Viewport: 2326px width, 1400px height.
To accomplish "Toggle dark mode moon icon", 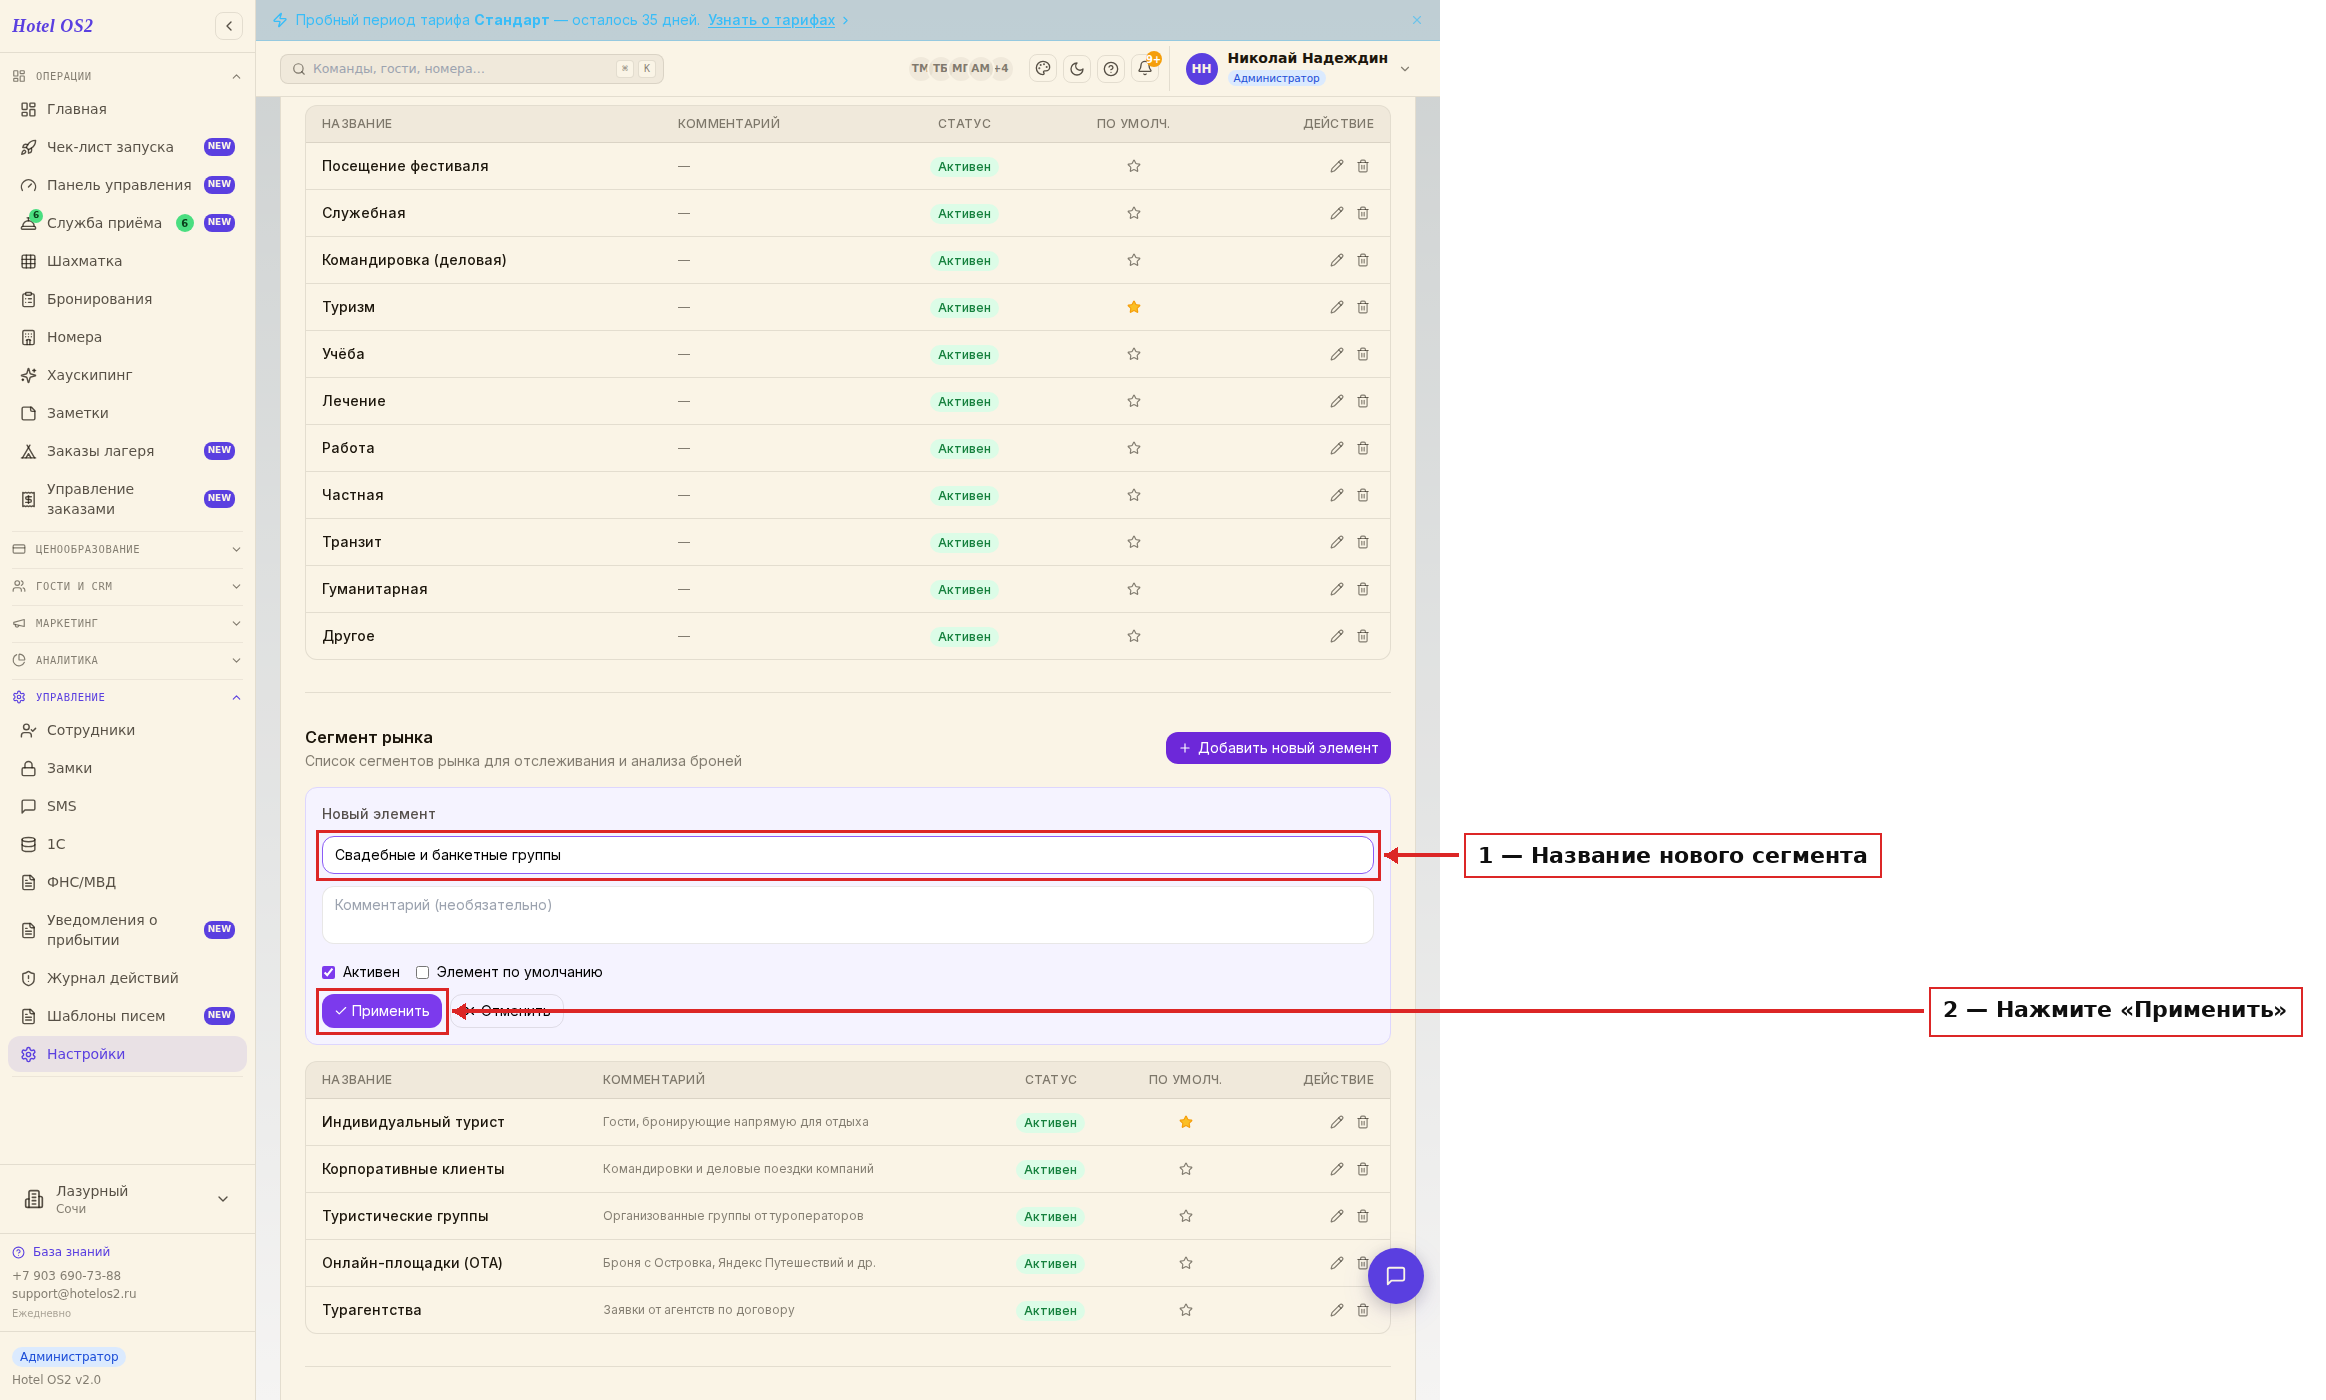I will pos(1077,69).
